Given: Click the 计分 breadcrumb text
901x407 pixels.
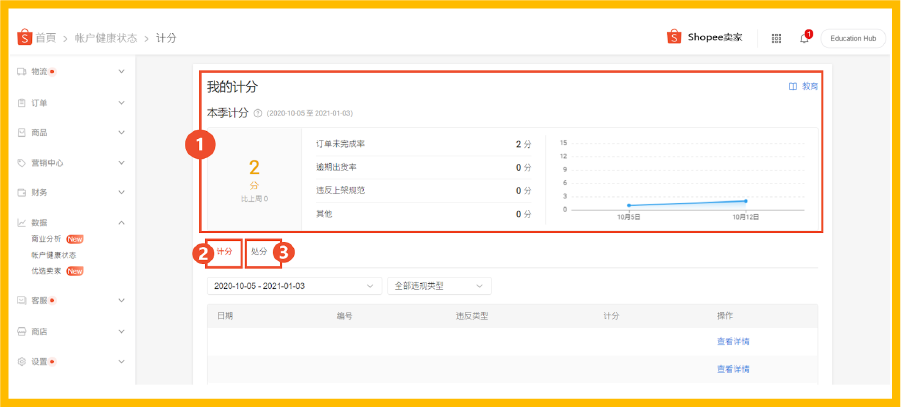Looking at the screenshot, I should click(166, 38).
